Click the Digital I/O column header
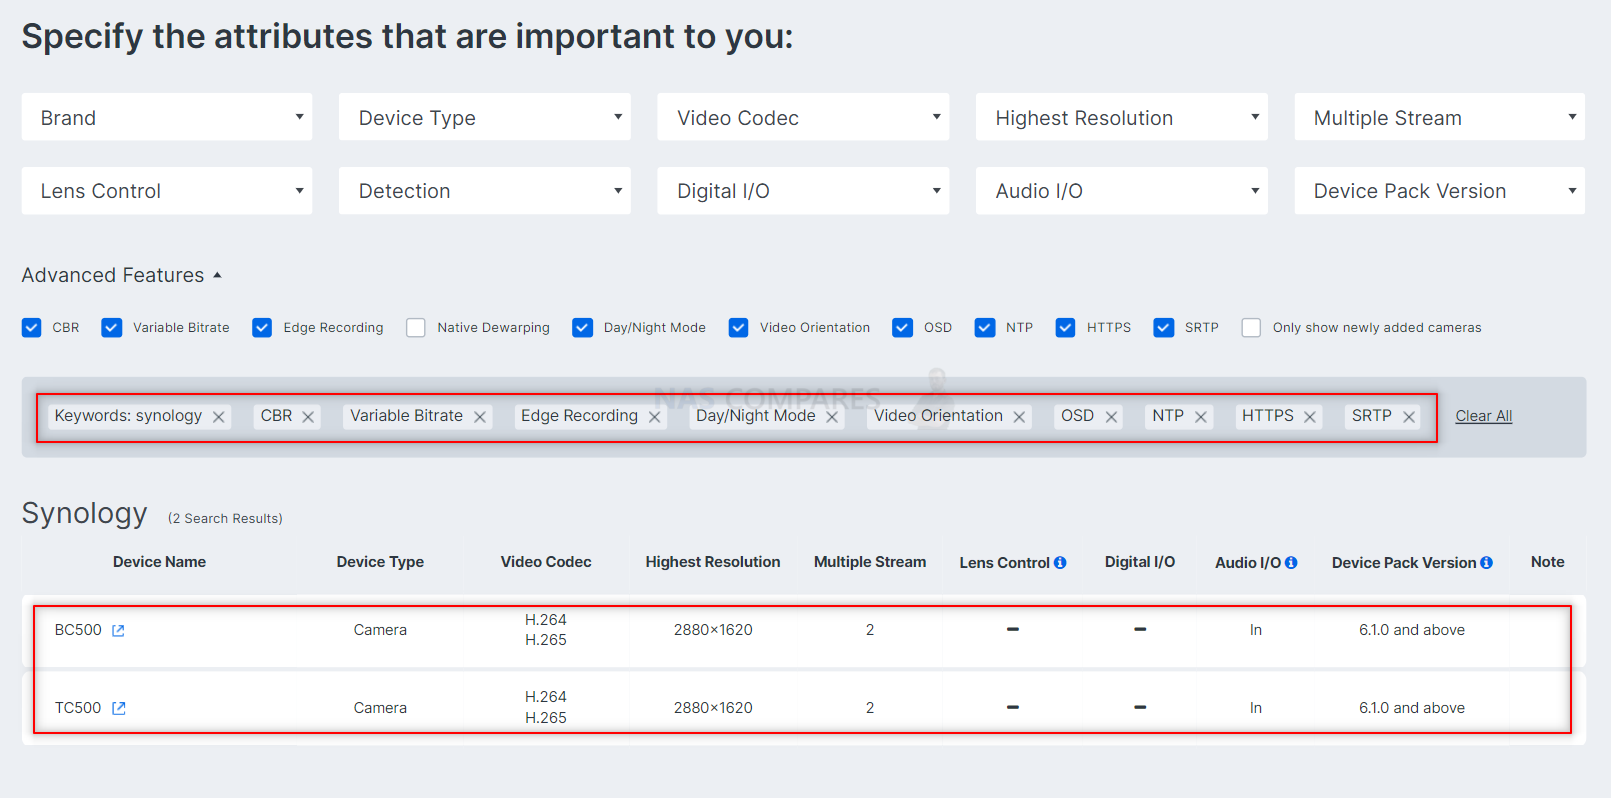 point(1140,562)
